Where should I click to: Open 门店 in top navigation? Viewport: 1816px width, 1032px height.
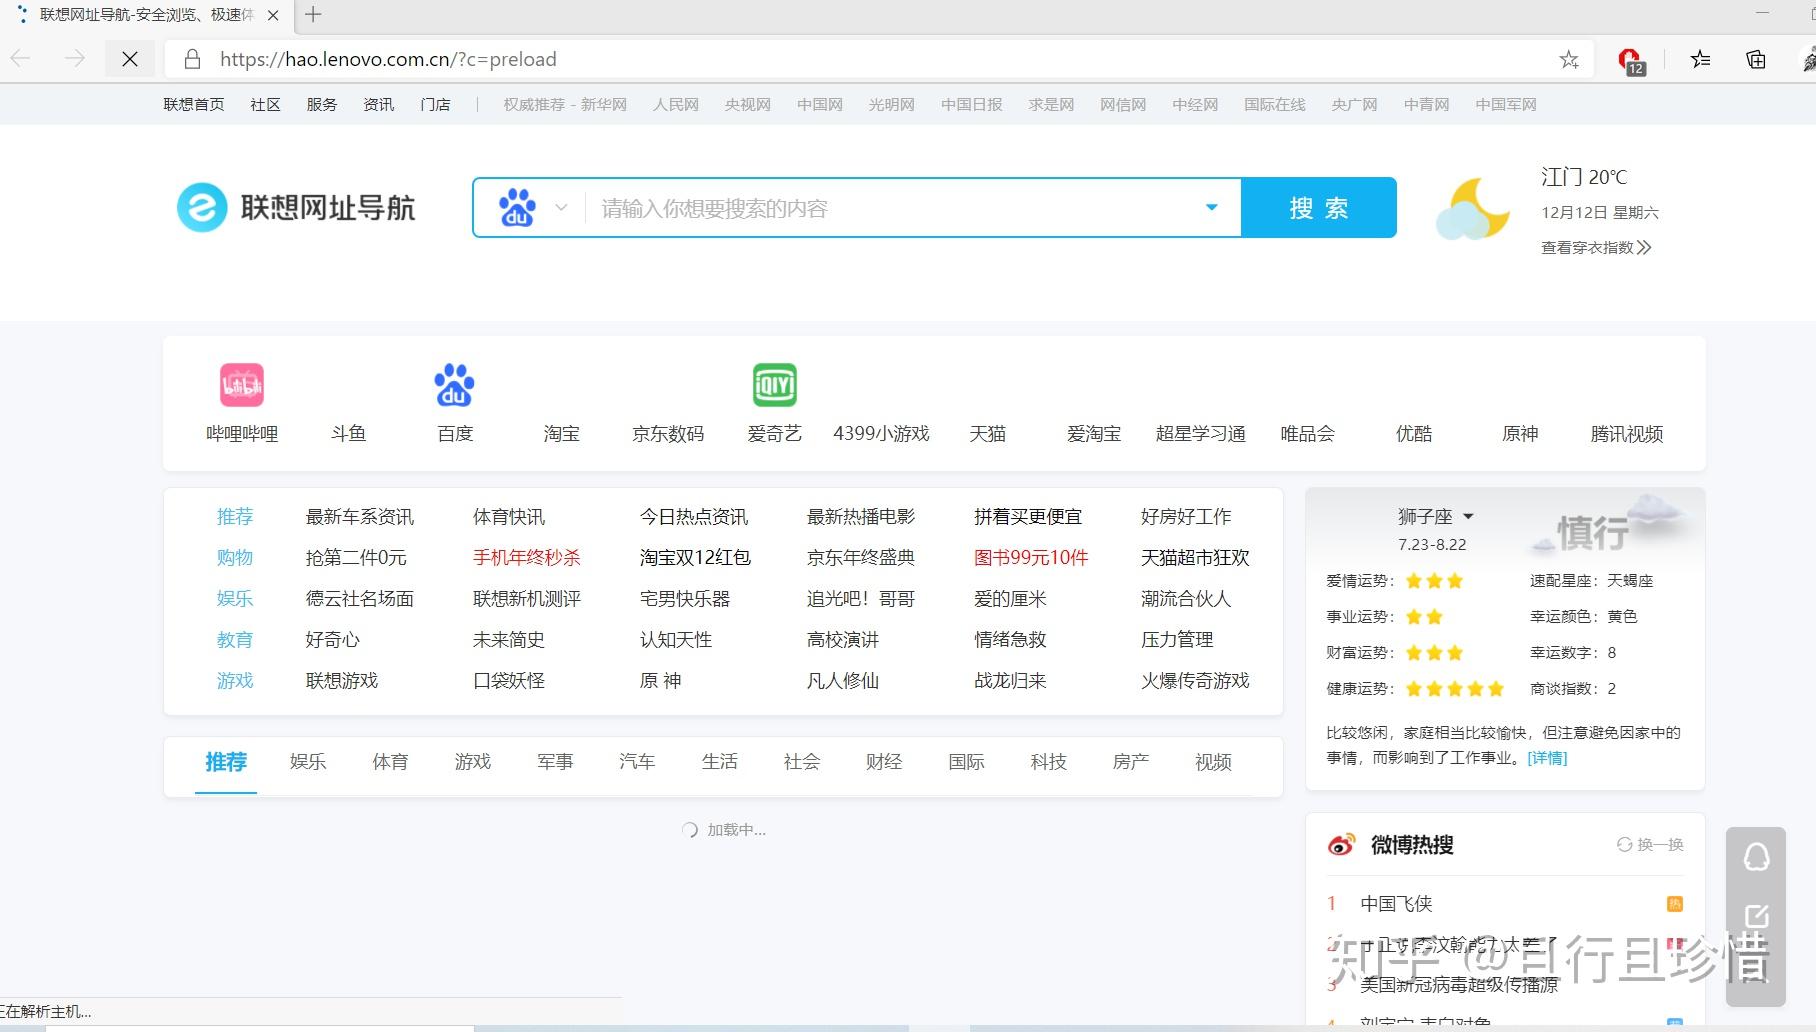(x=435, y=104)
